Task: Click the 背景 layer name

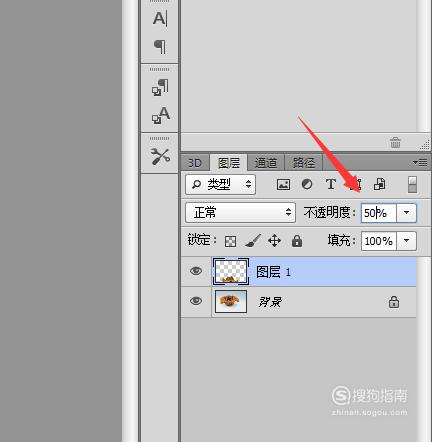Action: 270,302
